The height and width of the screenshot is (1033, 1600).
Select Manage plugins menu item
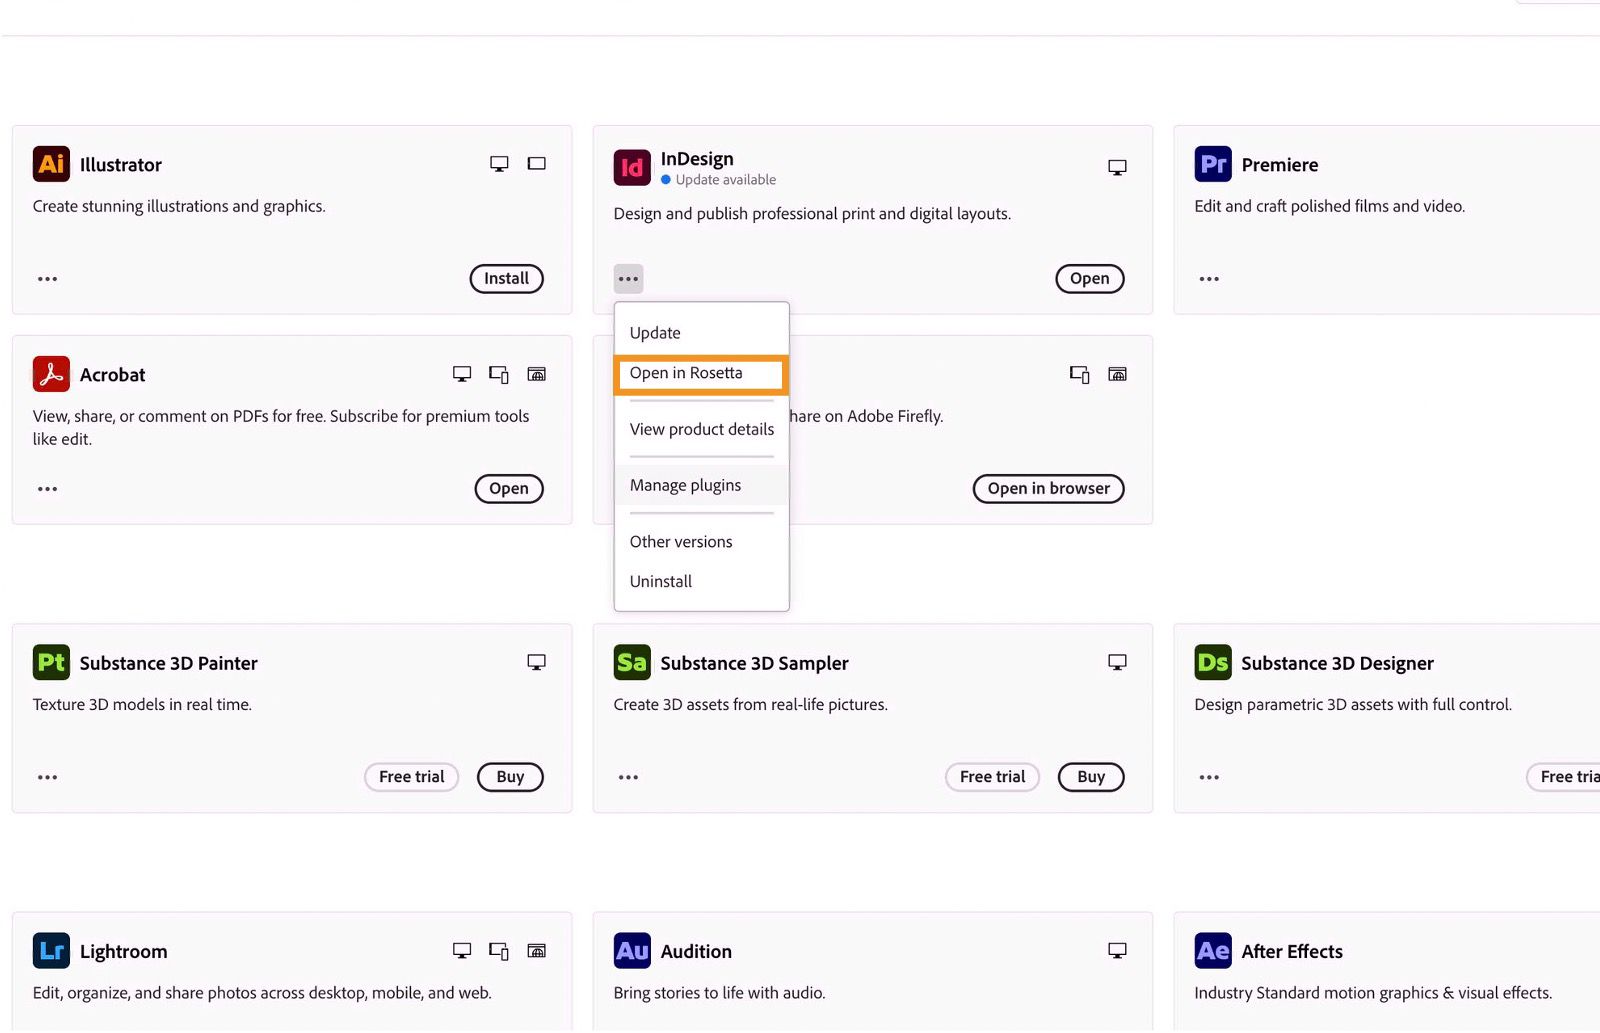coord(701,485)
